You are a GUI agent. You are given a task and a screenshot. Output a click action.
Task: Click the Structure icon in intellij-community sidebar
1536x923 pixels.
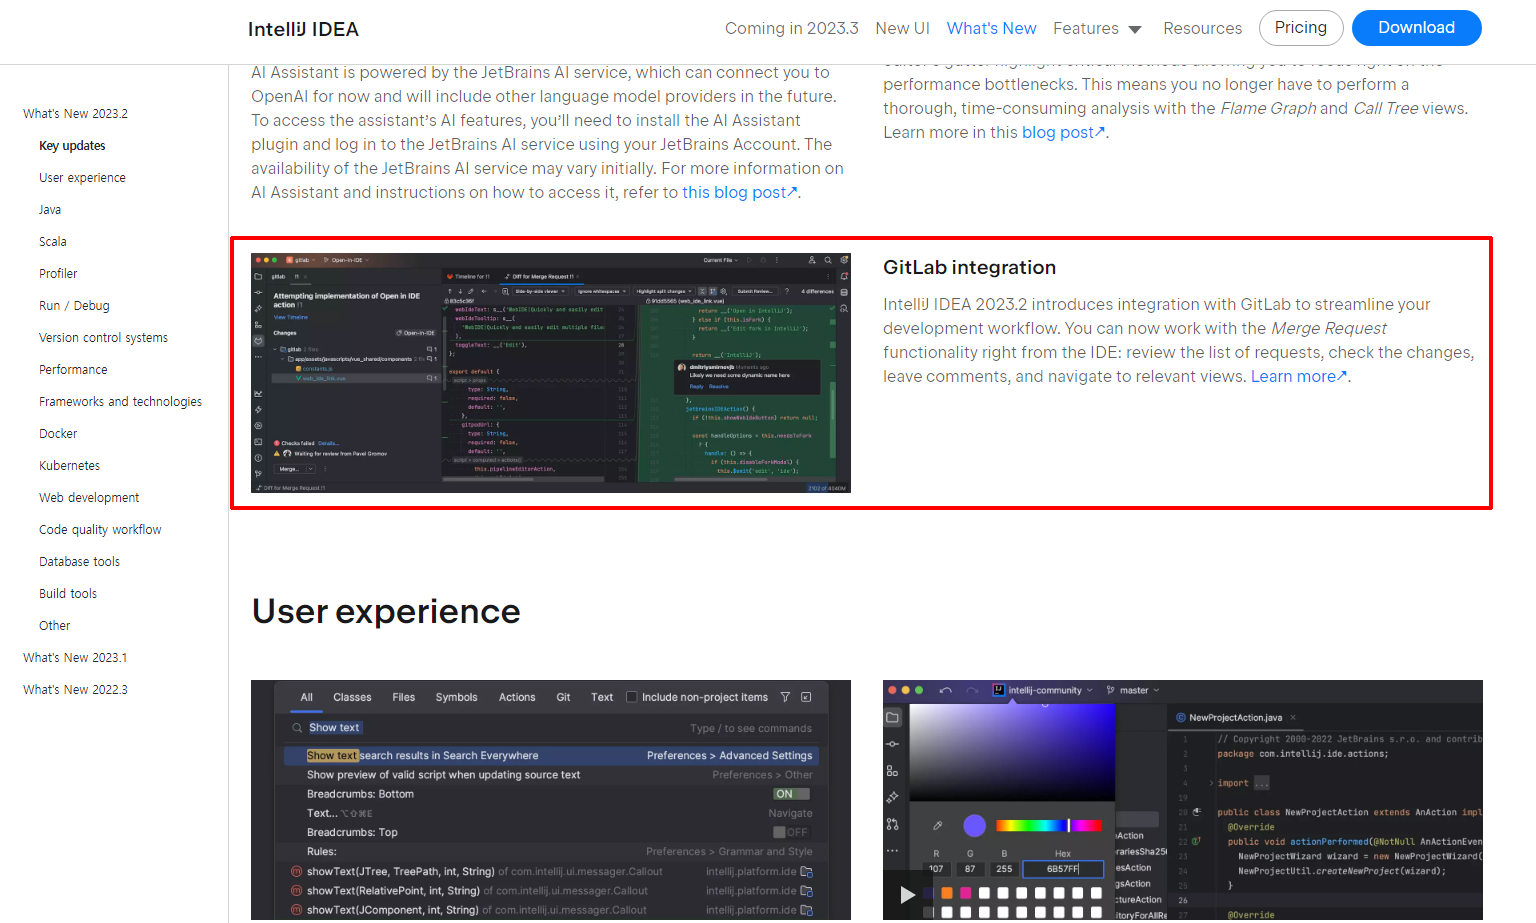click(892, 770)
